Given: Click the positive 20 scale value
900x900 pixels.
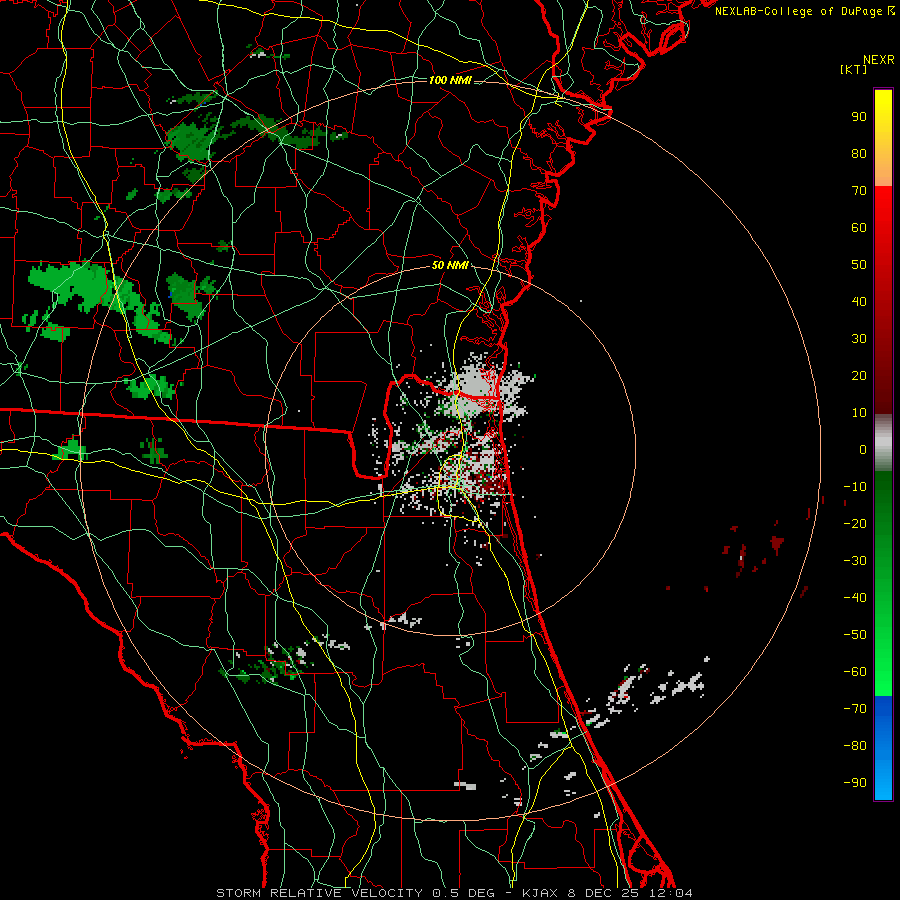Looking at the screenshot, I should (859, 375).
